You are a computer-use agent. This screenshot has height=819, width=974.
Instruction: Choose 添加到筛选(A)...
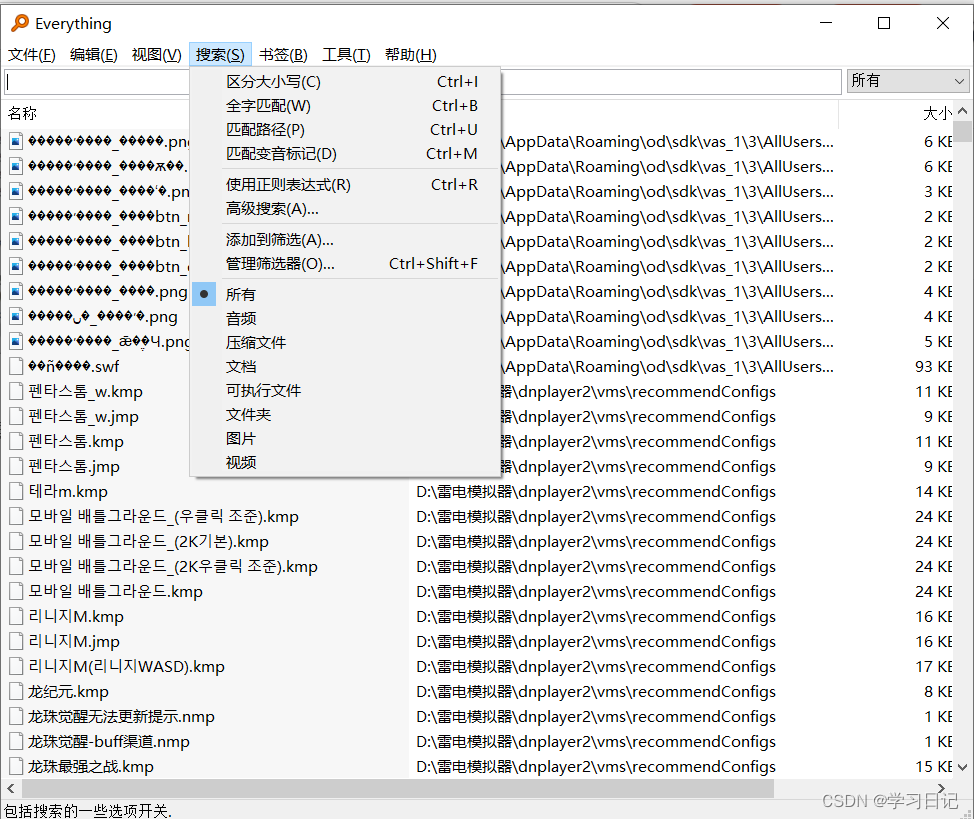pyautogui.click(x=345, y=240)
